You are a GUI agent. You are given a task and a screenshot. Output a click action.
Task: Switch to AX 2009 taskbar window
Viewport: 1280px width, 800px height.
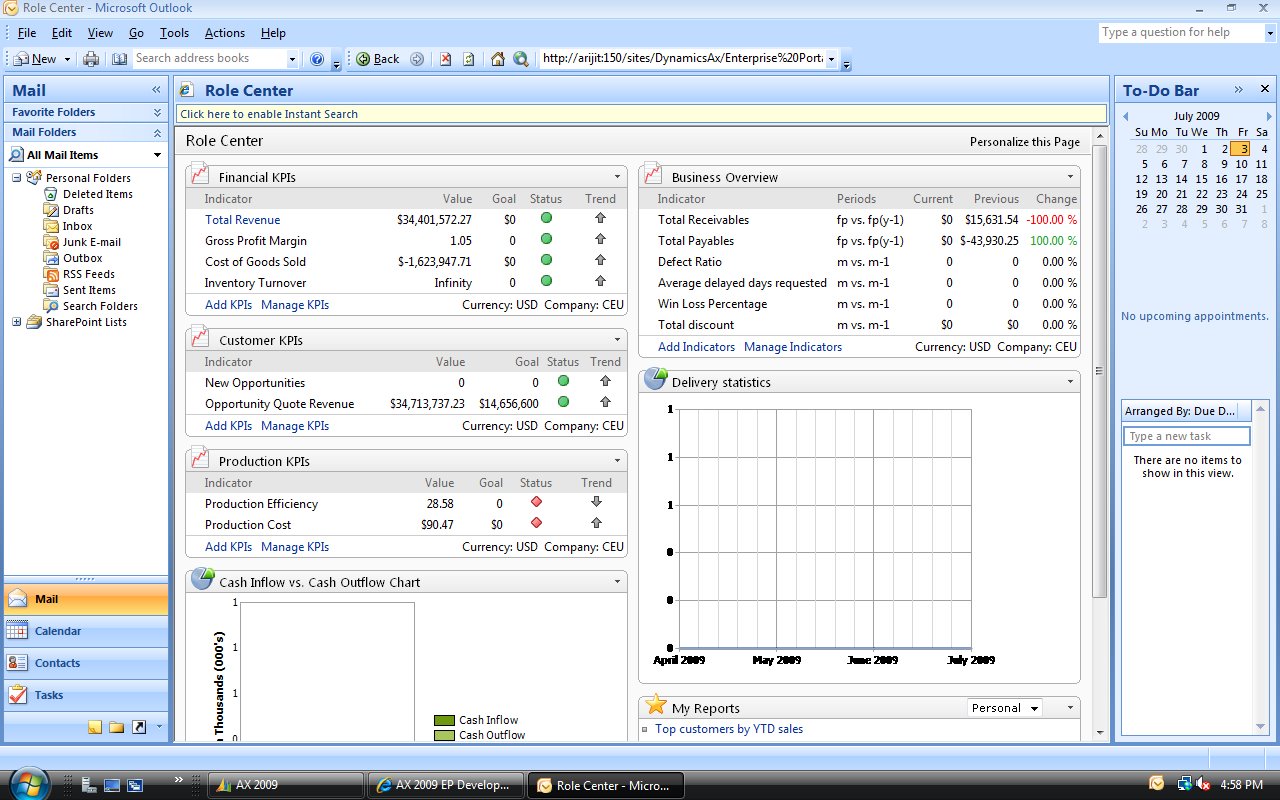point(285,785)
